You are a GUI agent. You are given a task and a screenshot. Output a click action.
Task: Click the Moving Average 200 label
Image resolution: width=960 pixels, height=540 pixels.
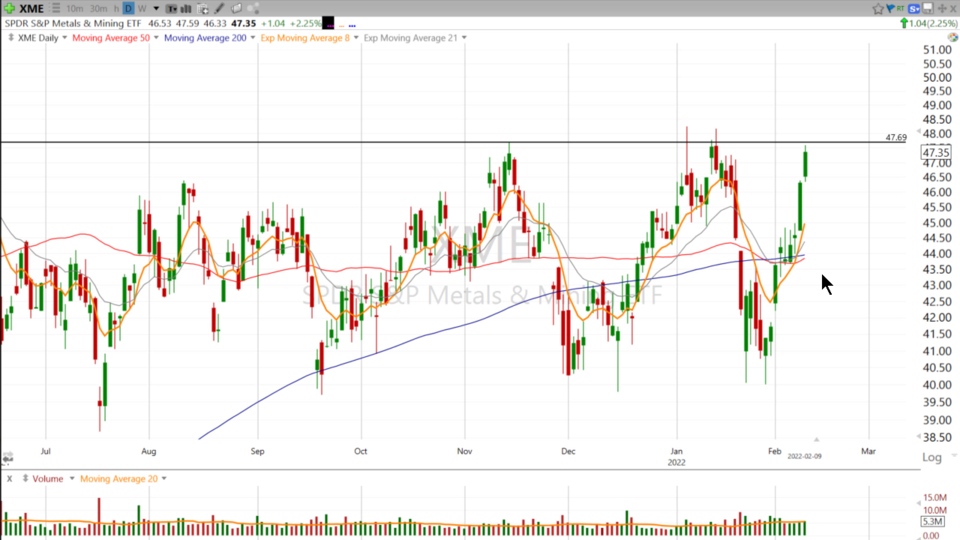pyautogui.click(x=205, y=38)
